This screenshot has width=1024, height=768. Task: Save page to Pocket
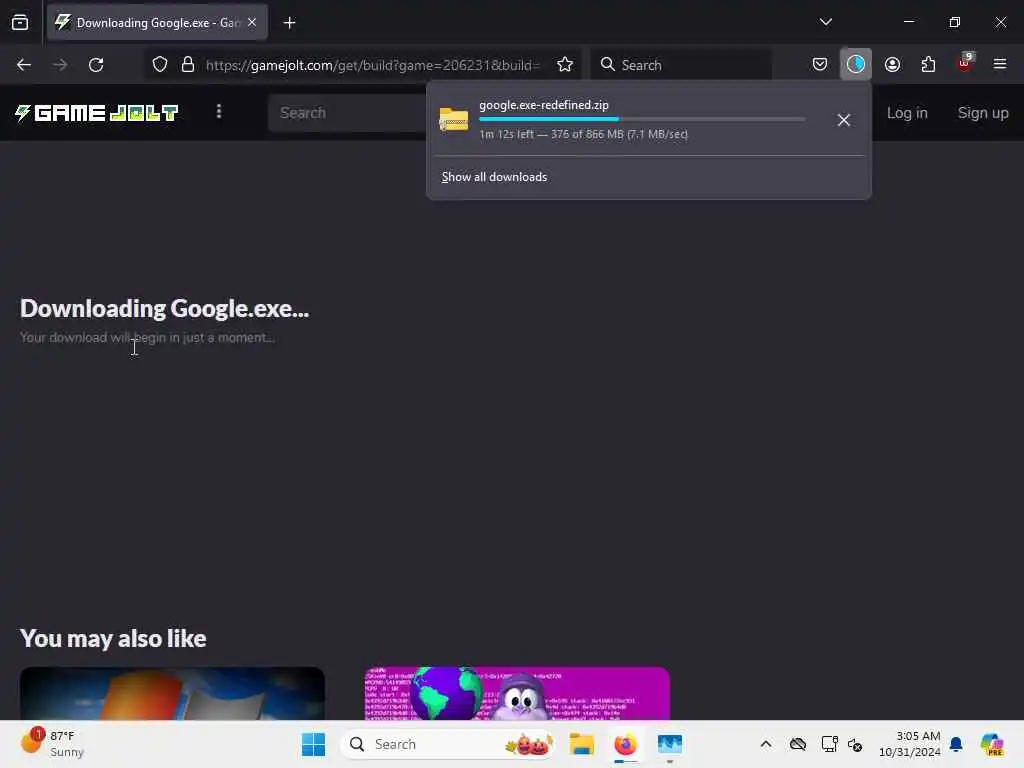820,64
